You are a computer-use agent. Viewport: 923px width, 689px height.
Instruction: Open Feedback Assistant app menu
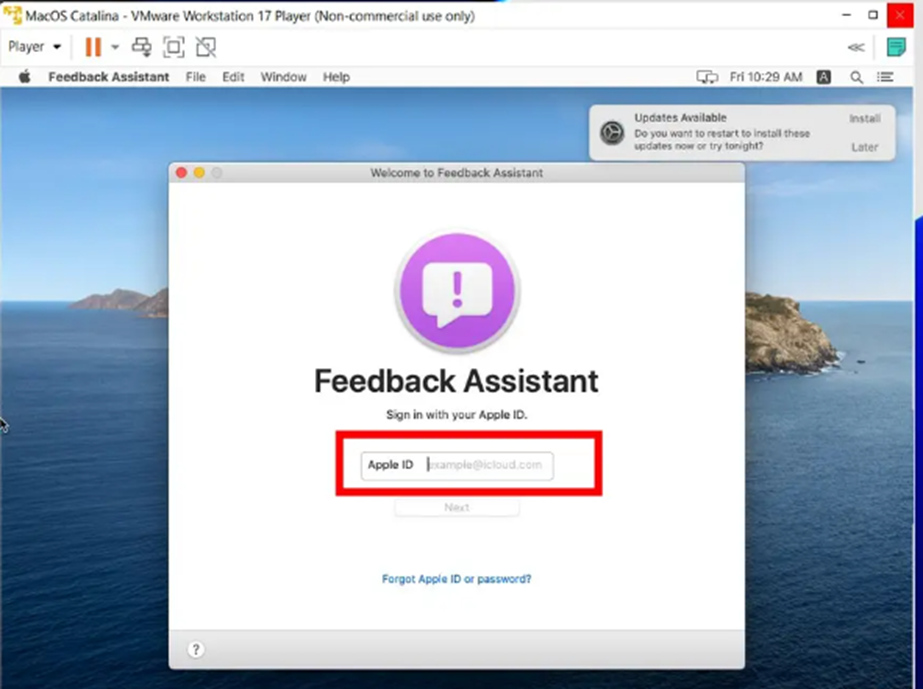click(x=108, y=77)
